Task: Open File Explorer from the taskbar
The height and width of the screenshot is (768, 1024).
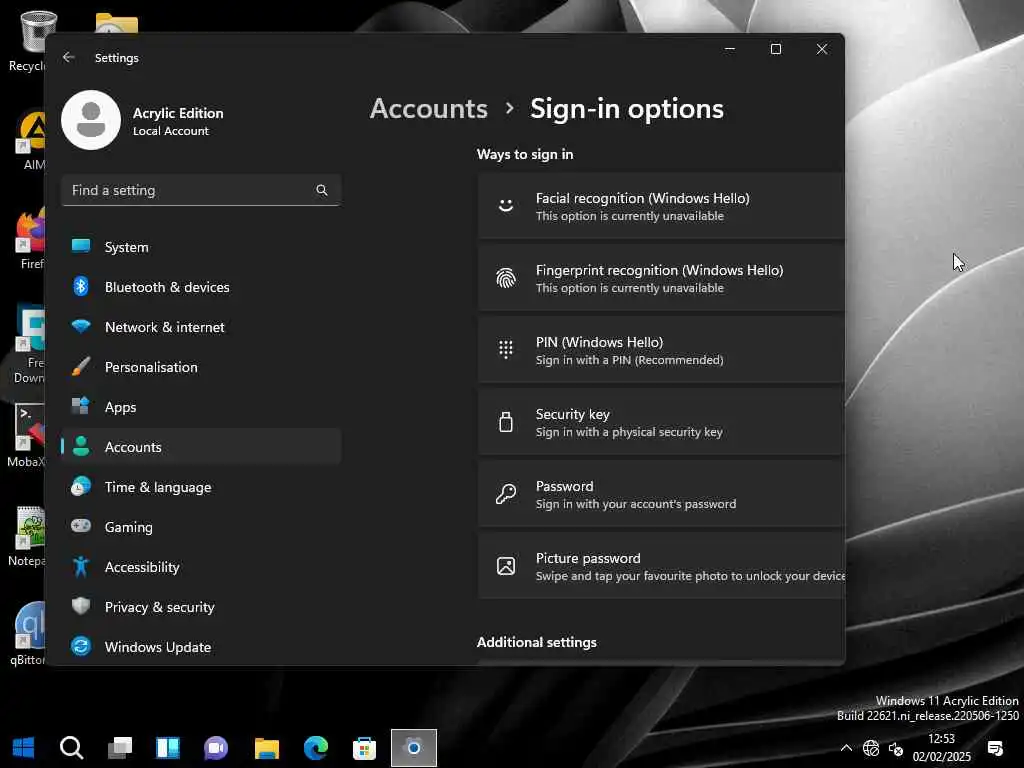Action: click(x=266, y=748)
